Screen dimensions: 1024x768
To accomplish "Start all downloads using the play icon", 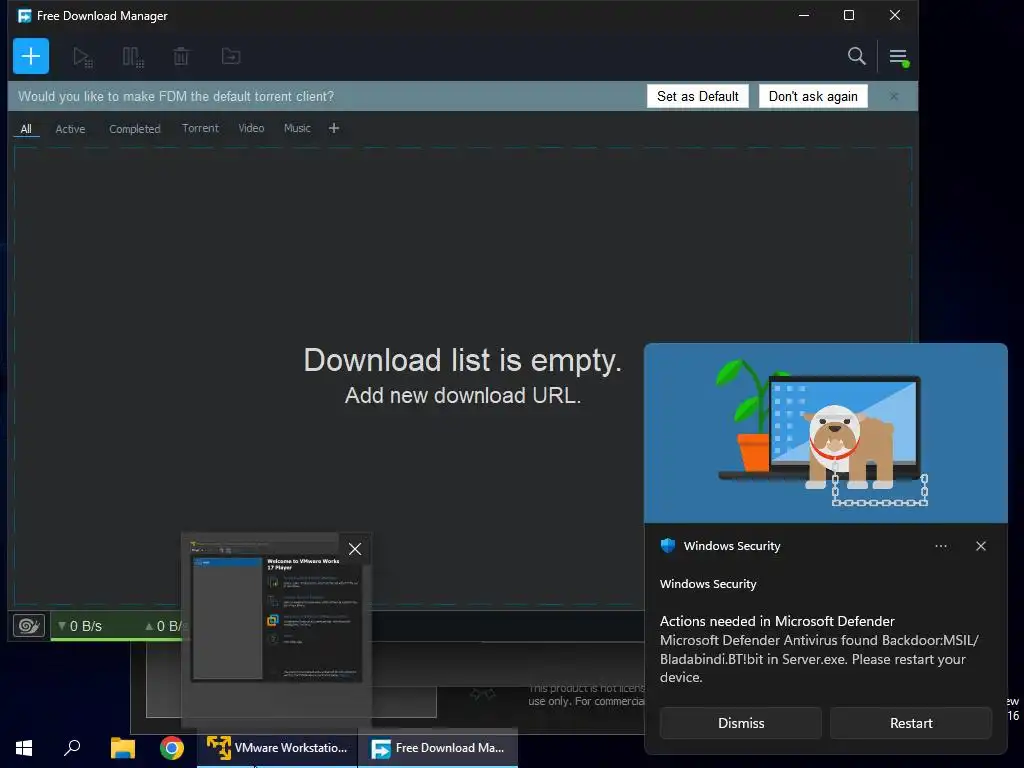I will coord(82,57).
